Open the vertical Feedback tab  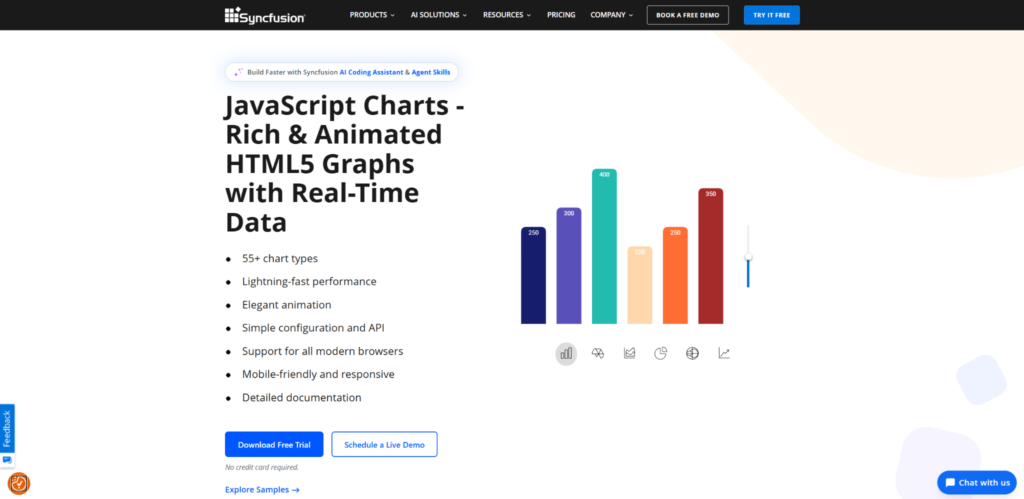[x=7, y=428]
